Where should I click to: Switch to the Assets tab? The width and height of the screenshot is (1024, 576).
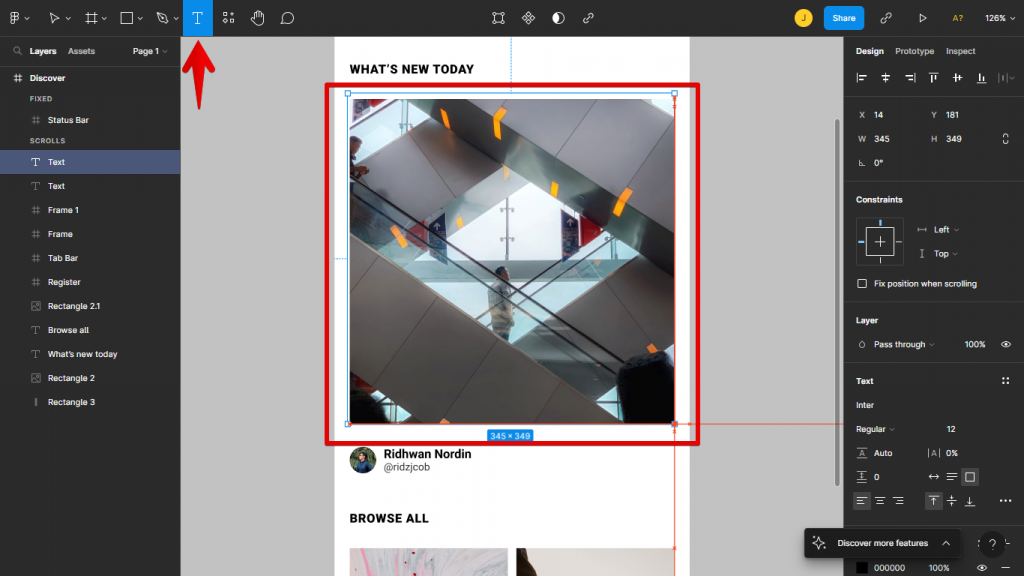(x=81, y=51)
